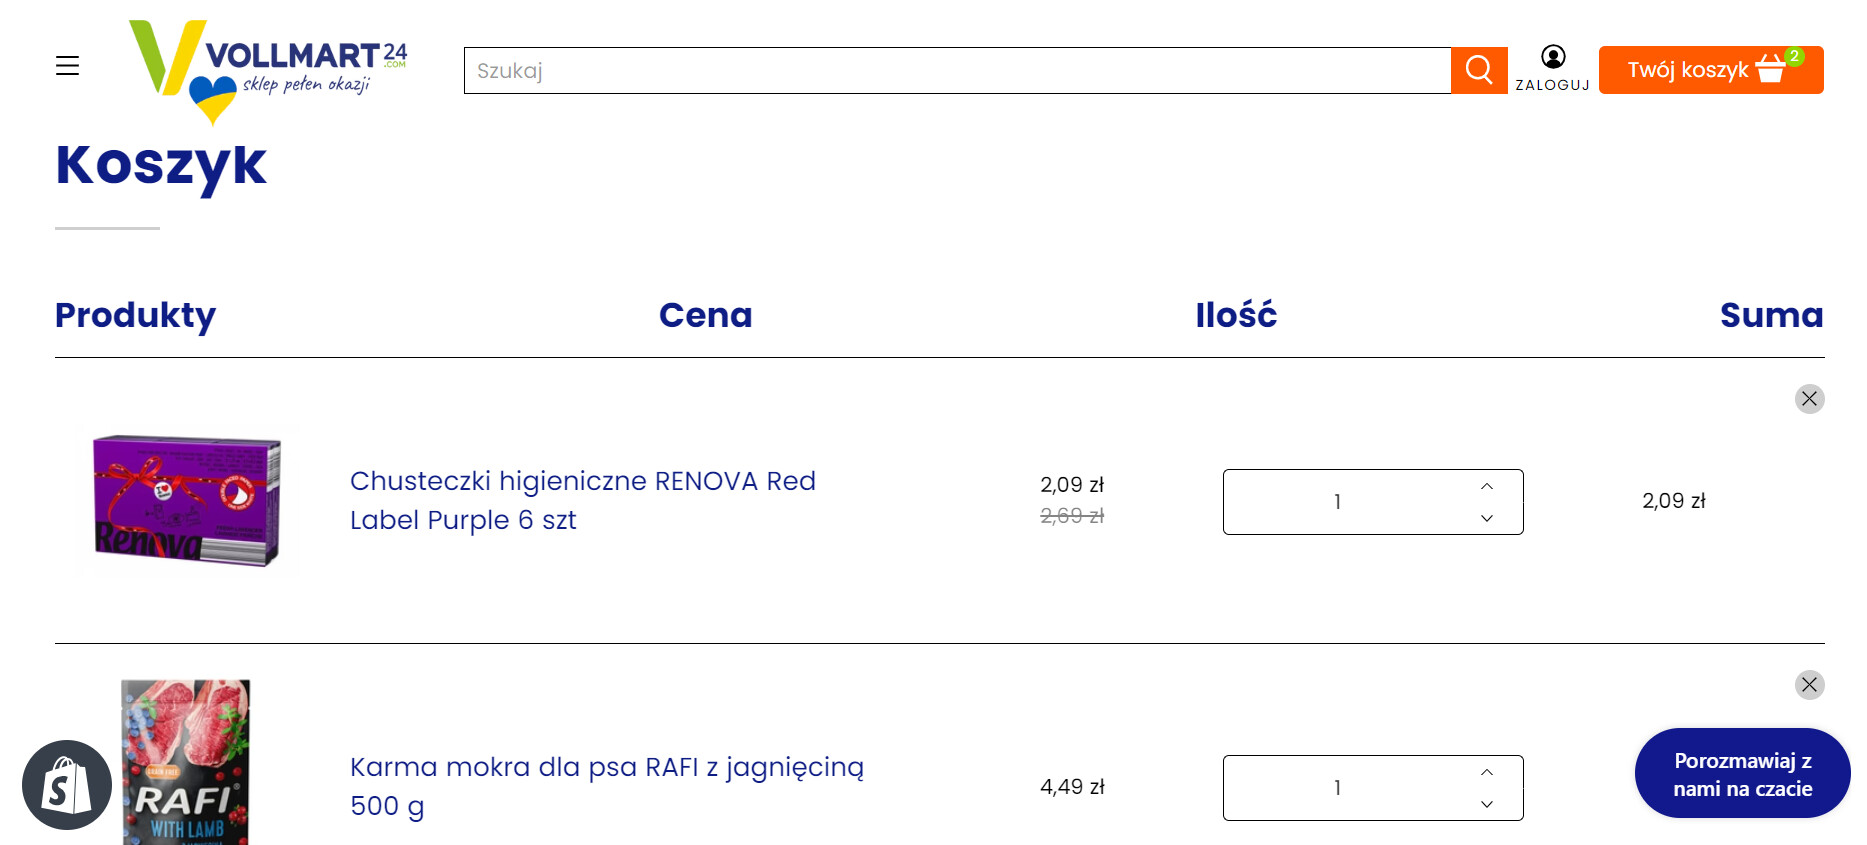Click the orange search magnifier button
Image resolution: width=1867 pixels, height=845 pixels.
pos(1479,70)
